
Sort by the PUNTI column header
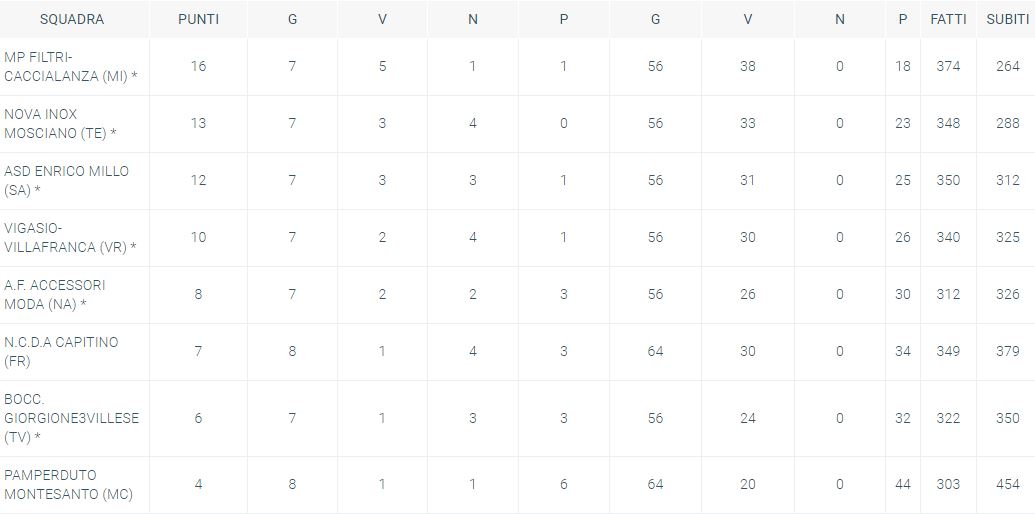pos(198,19)
